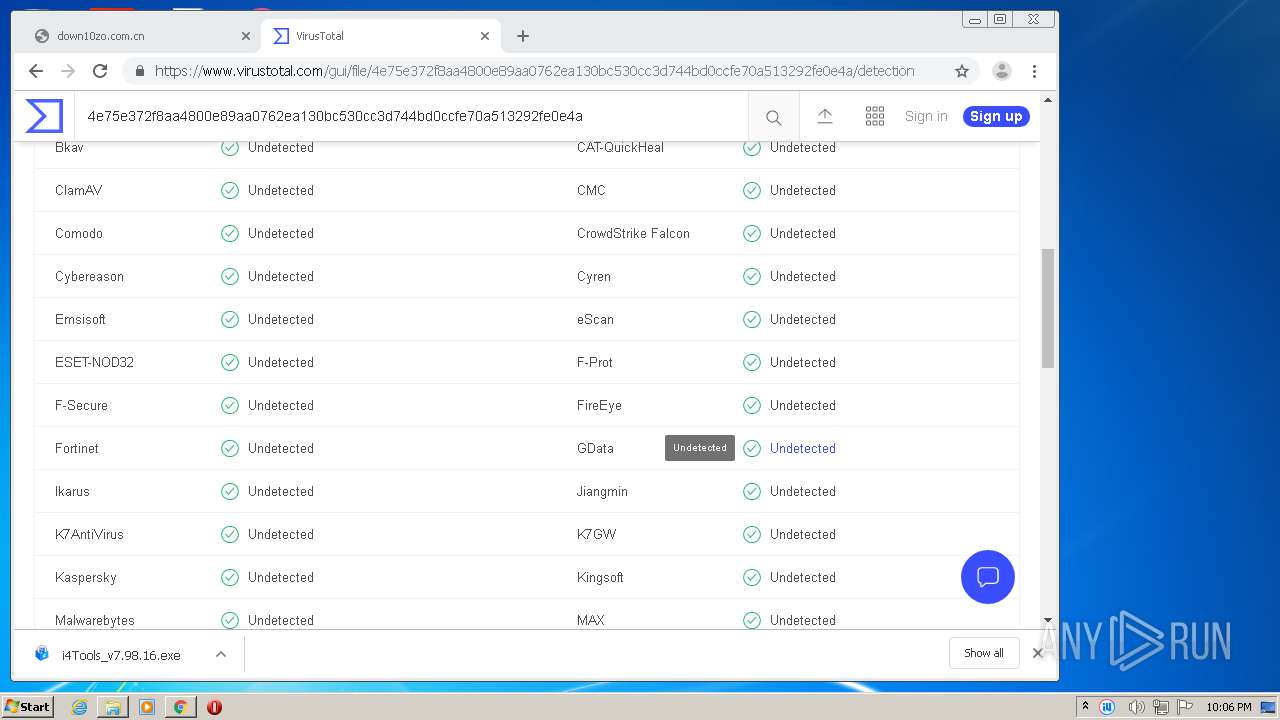
Task: Click the Fortinet engine name
Action: pos(77,448)
